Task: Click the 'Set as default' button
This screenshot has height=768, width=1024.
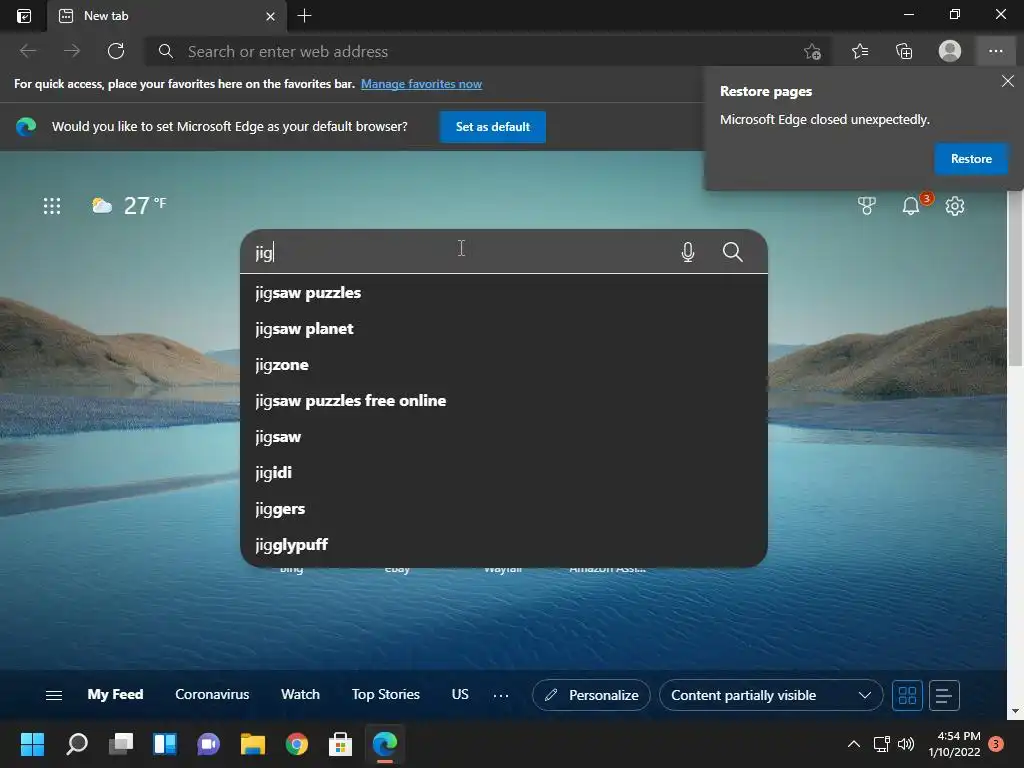Action: [x=492, y=127]
